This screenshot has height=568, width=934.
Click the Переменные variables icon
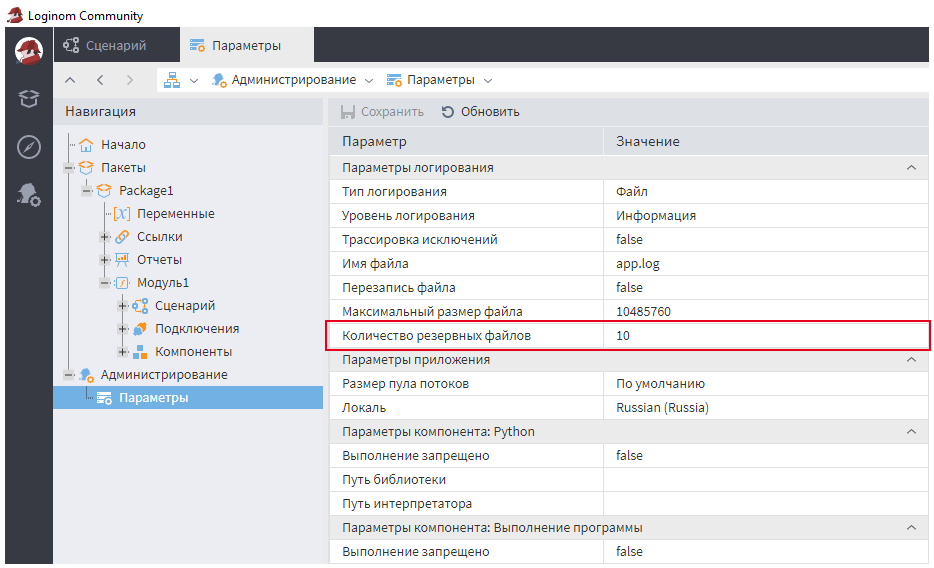coord(122,214)
